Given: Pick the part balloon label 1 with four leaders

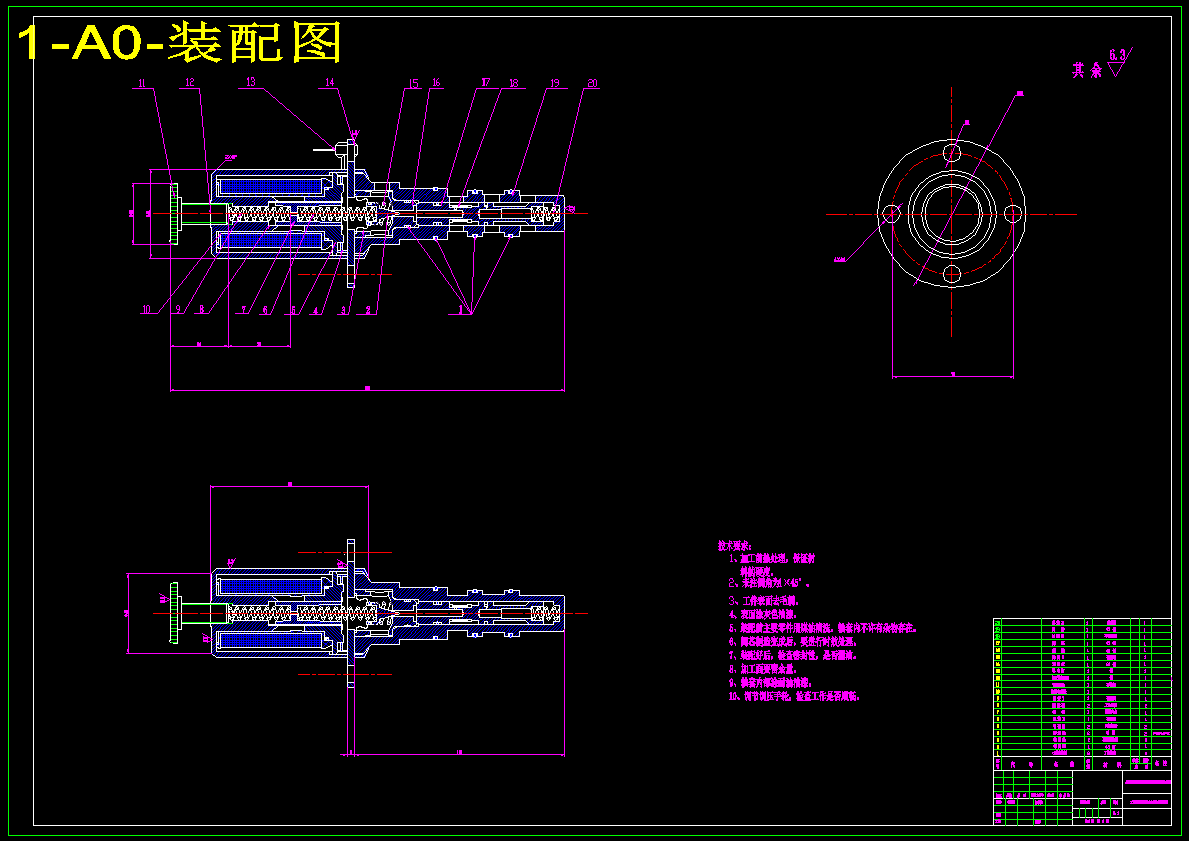Looking at the screenshot, I should pyautogui.click(x=460, y=309).
